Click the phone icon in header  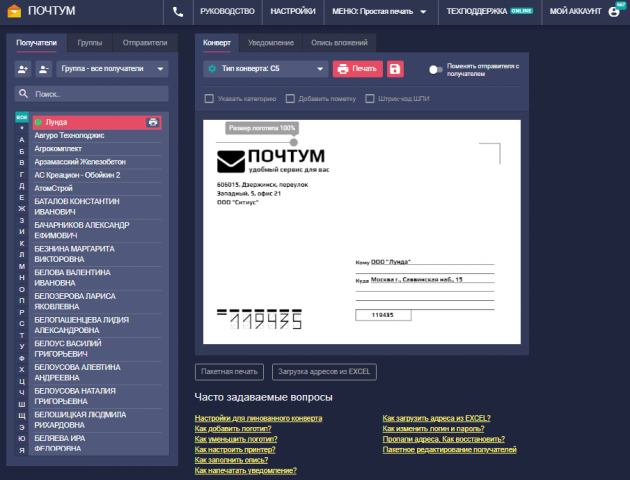coord(178,12)
